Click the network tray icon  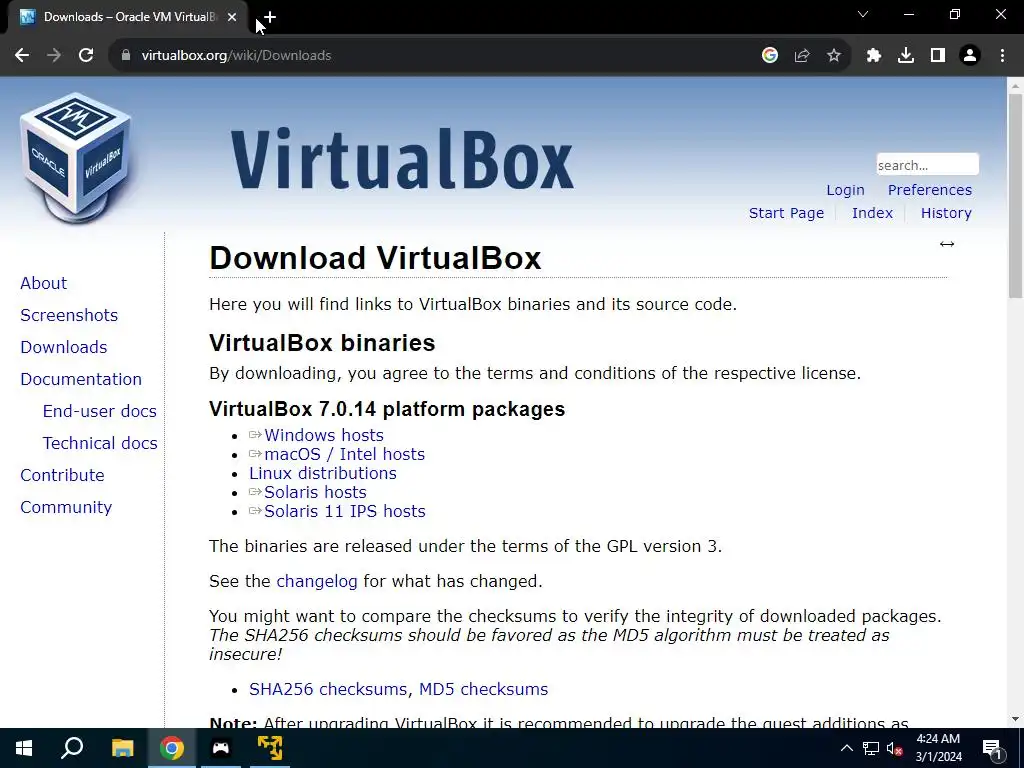tap(871, 748)
